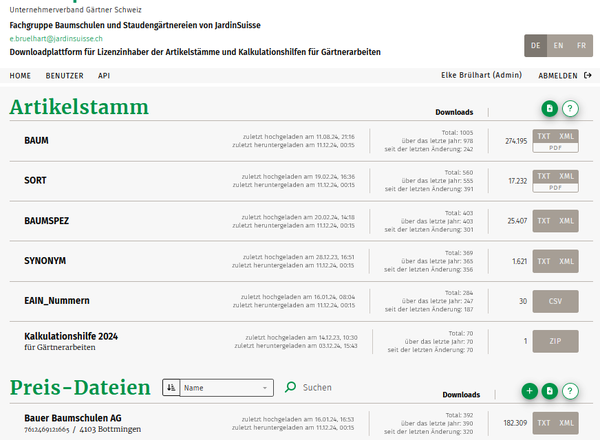Open the API menu item
600x440 pixels.
coord(104,76)
